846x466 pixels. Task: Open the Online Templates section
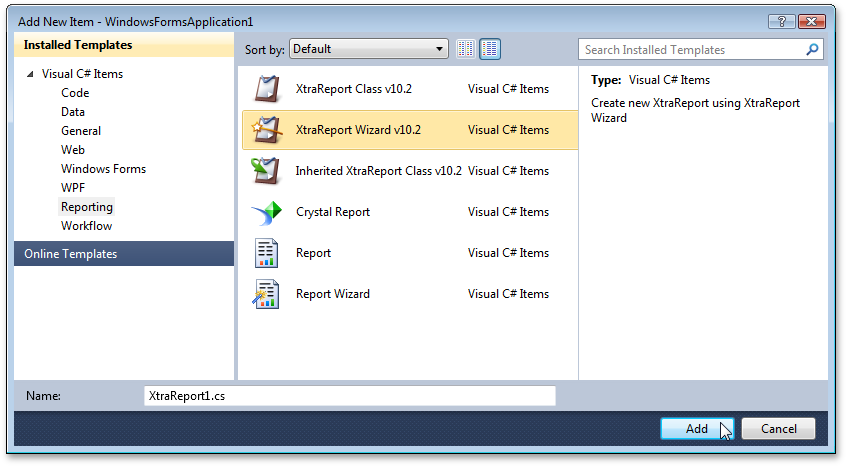pyautogui.click(x=124, y=253)
